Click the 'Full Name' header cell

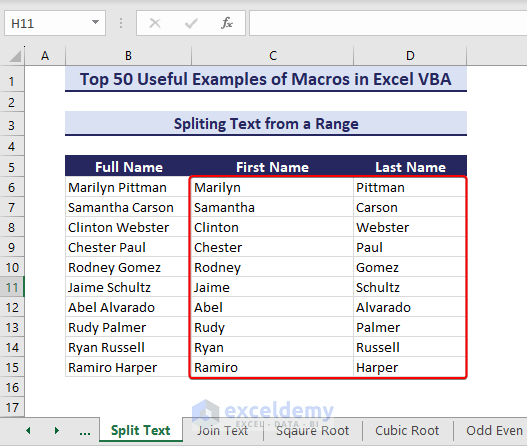(x=128, y=167)
